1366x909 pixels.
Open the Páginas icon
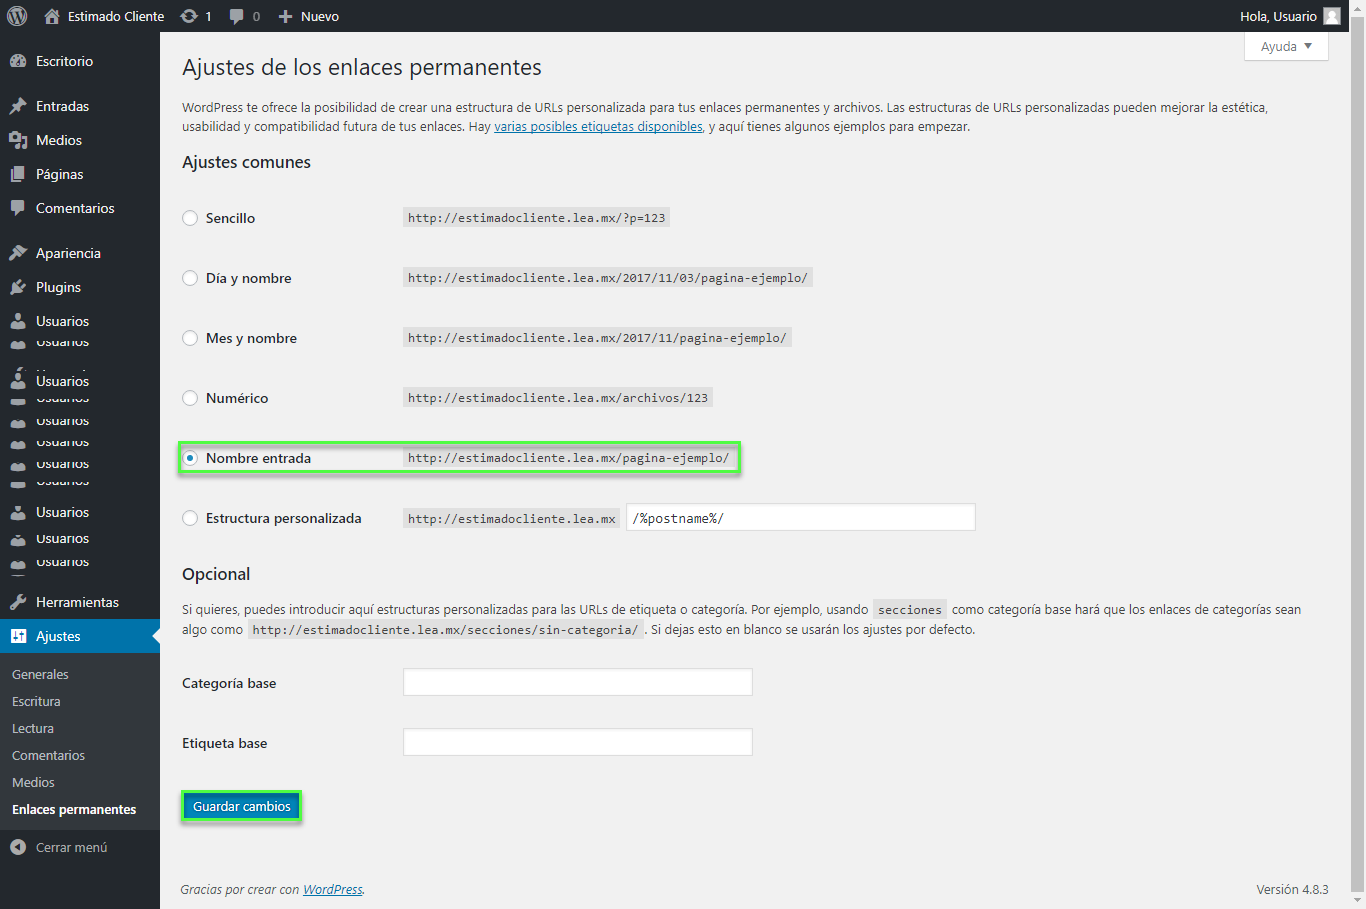[x=18, y=174]
